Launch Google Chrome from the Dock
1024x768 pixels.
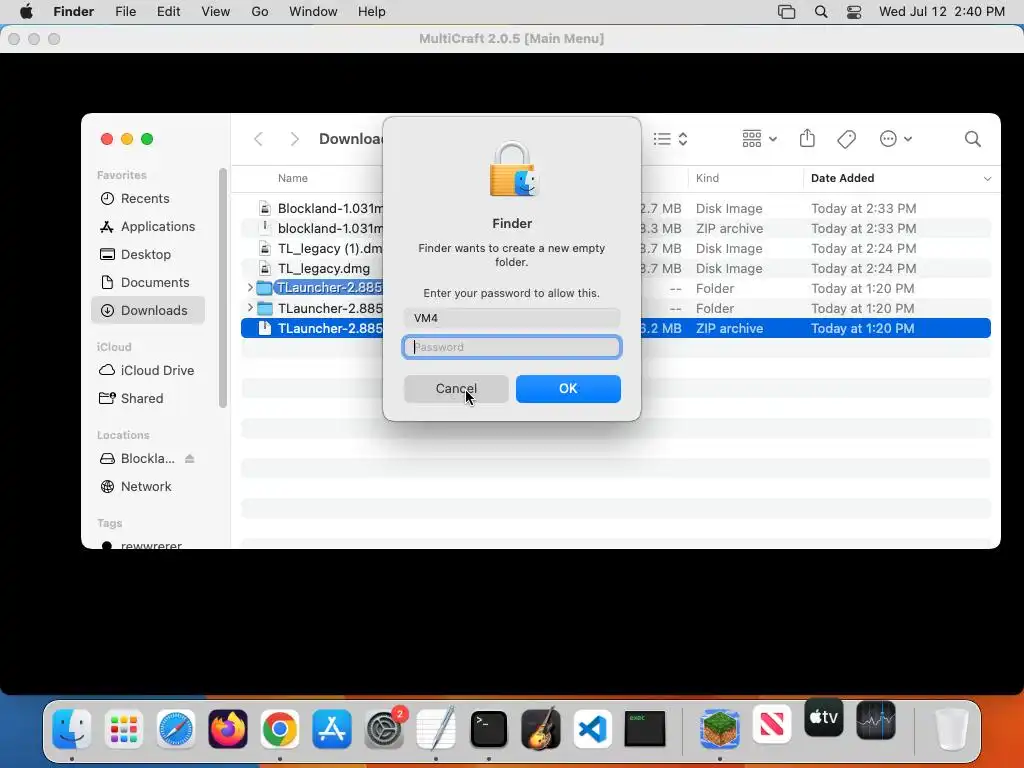(280, 729)
